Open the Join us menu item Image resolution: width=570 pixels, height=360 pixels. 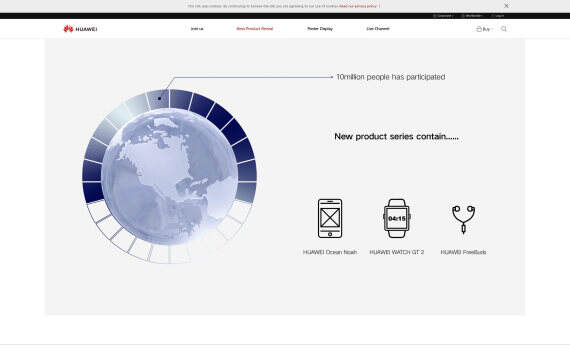(x=197, y=29)
